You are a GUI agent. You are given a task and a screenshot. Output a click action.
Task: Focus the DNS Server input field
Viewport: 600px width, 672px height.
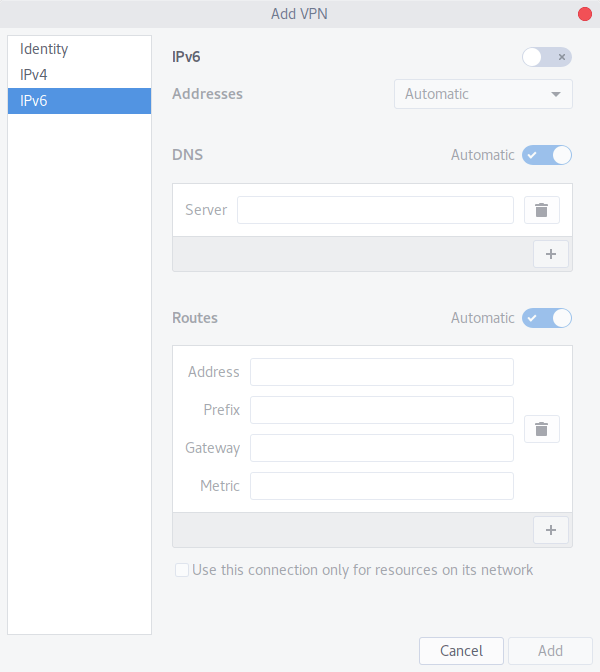tap(375, 210)
